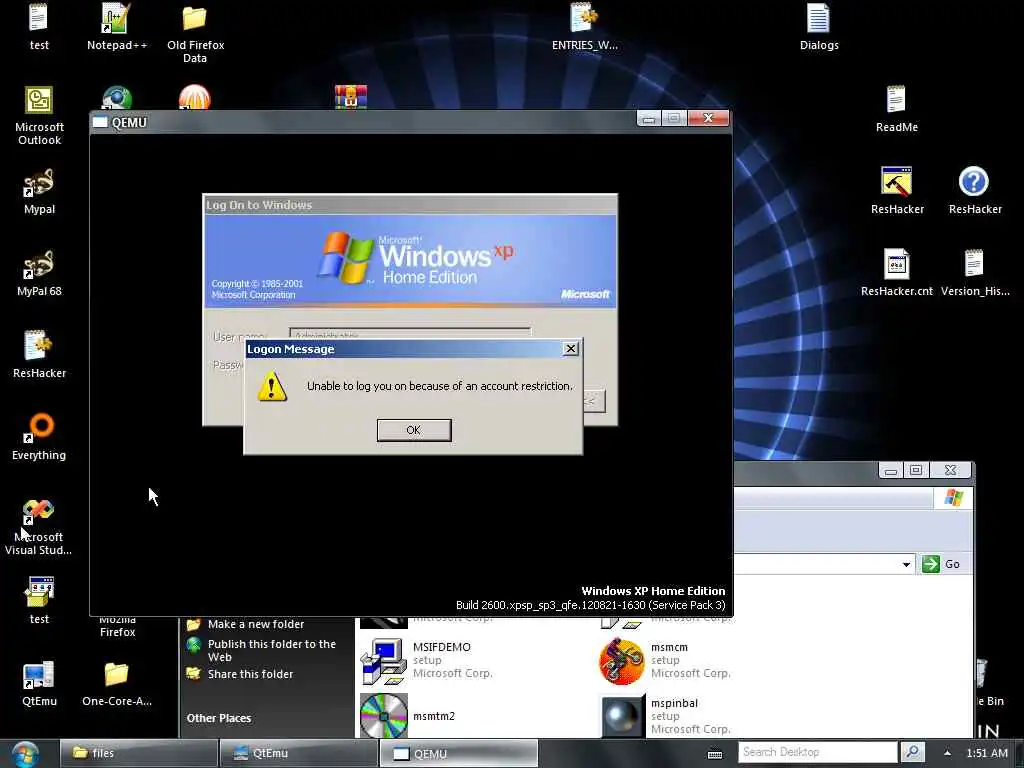
Task: Open WinRAR archive icon behind QEMU window
Action: click(x=351, y=97)
